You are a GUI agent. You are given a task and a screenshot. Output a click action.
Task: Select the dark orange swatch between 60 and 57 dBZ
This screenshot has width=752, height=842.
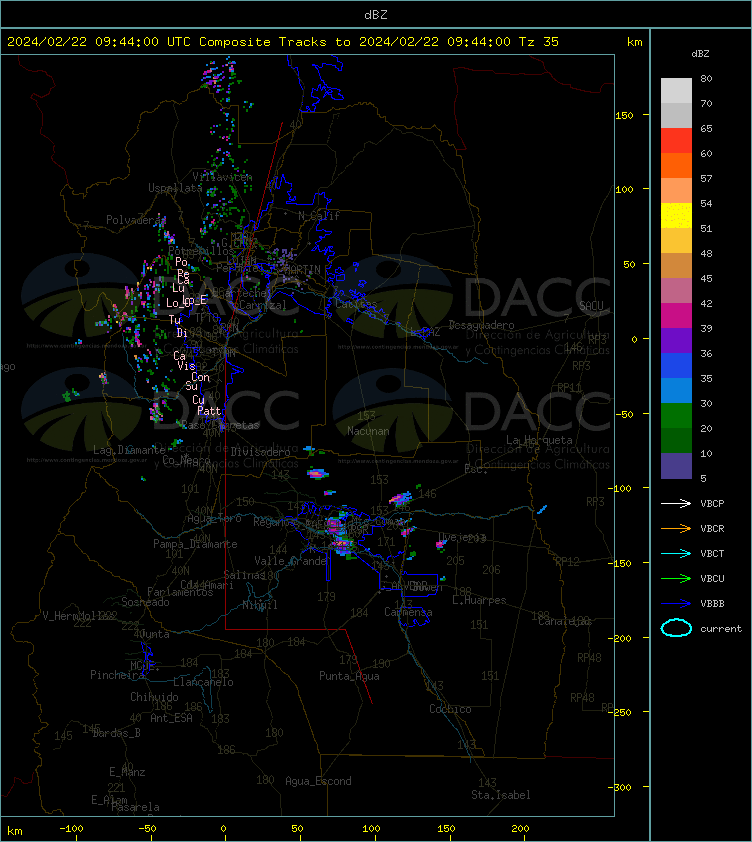click(x=676, y=165)
